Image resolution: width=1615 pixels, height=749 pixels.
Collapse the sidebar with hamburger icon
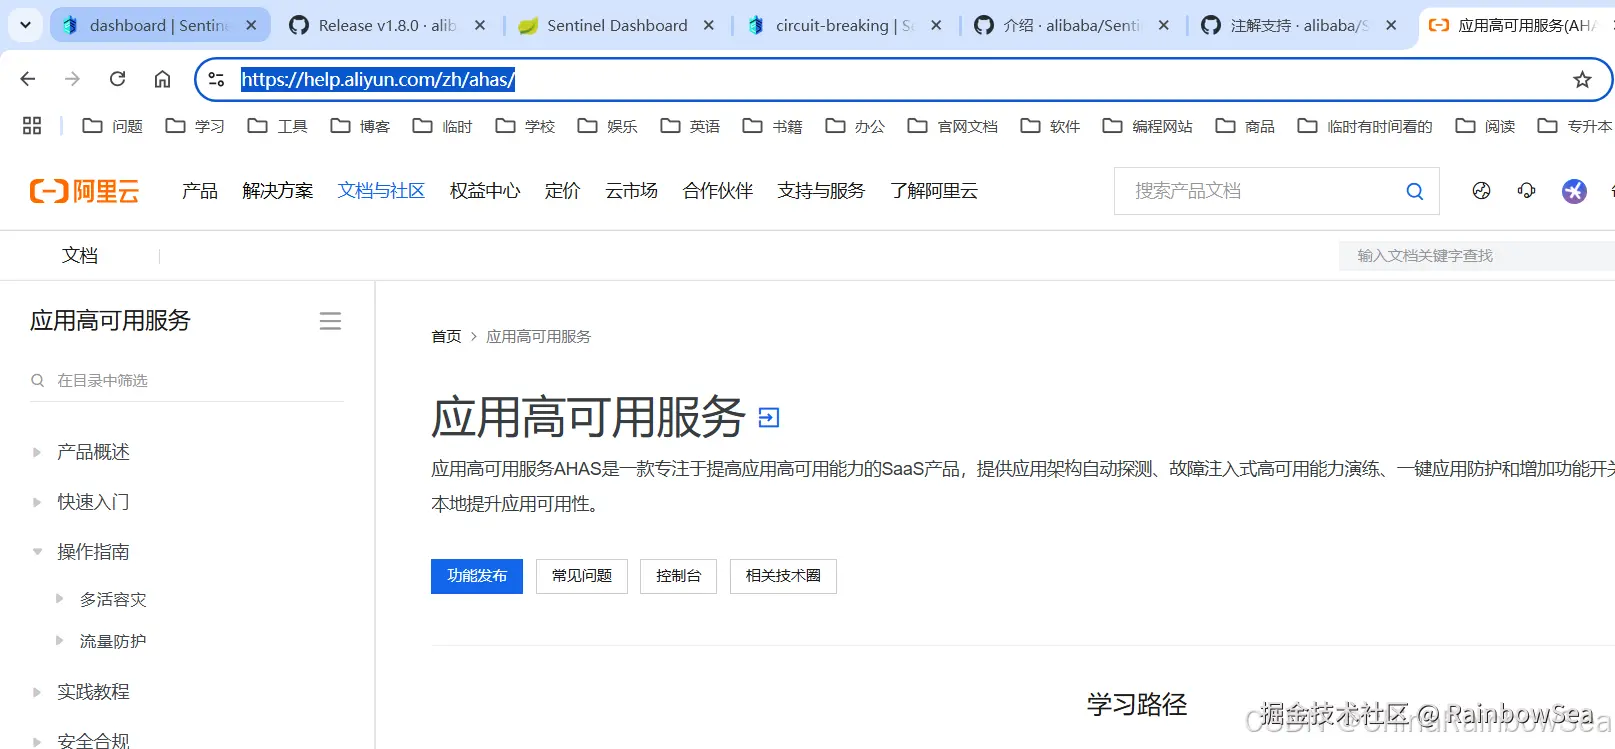click(330, 321)
